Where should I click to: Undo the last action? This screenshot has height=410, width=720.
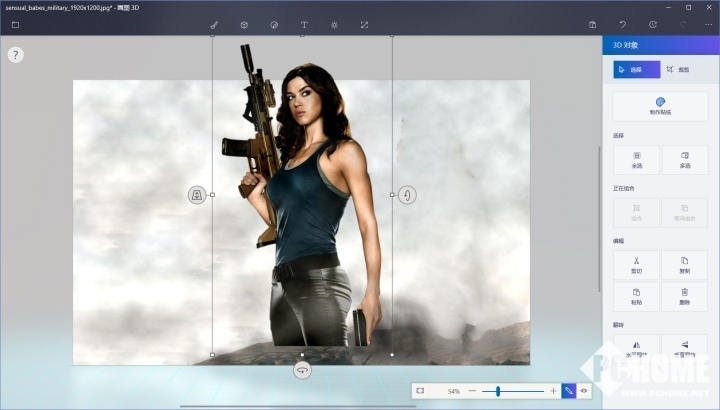[623, 25]
